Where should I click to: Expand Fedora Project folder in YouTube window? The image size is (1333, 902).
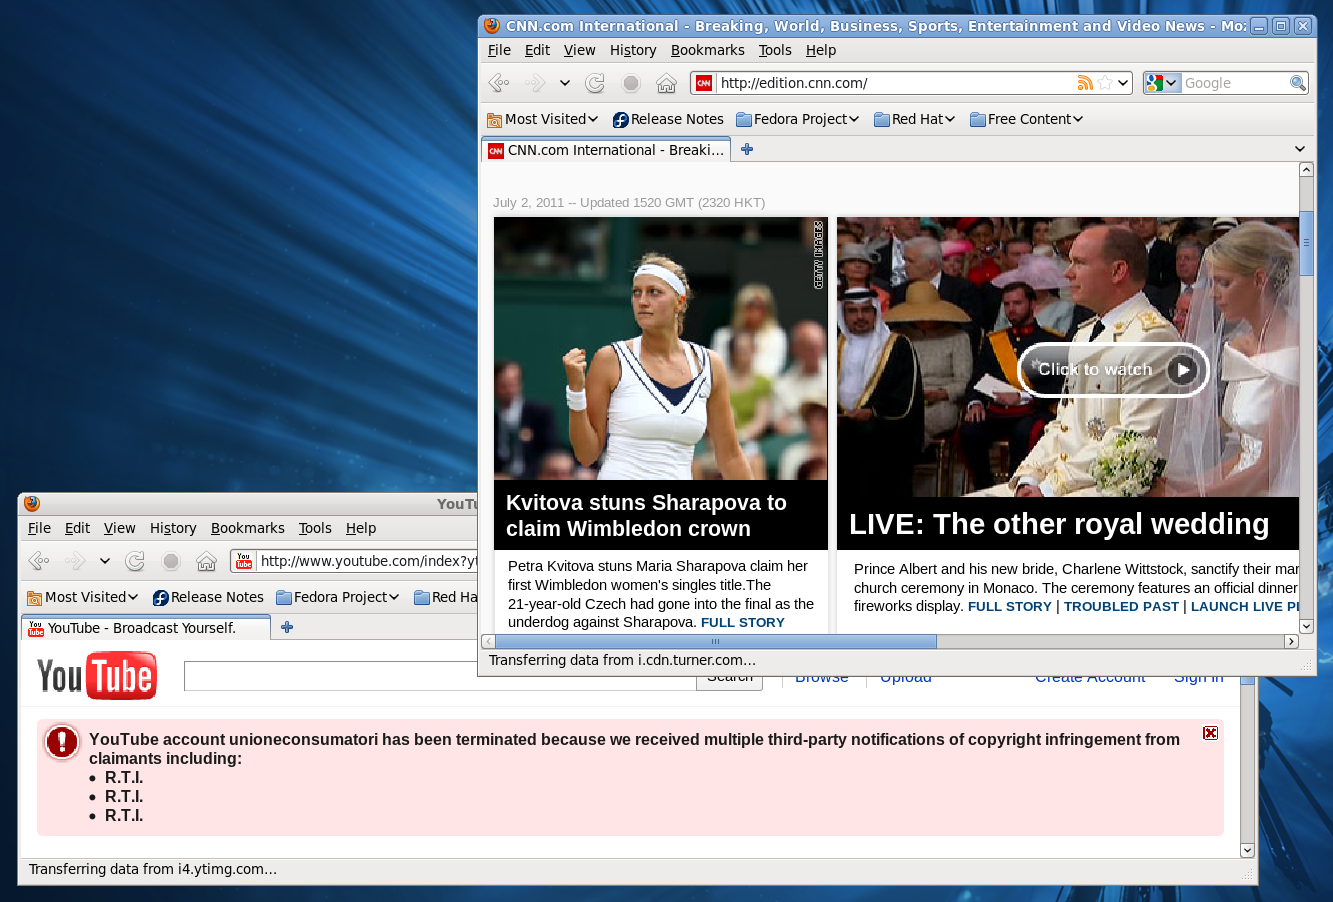(x=338, y=597)
